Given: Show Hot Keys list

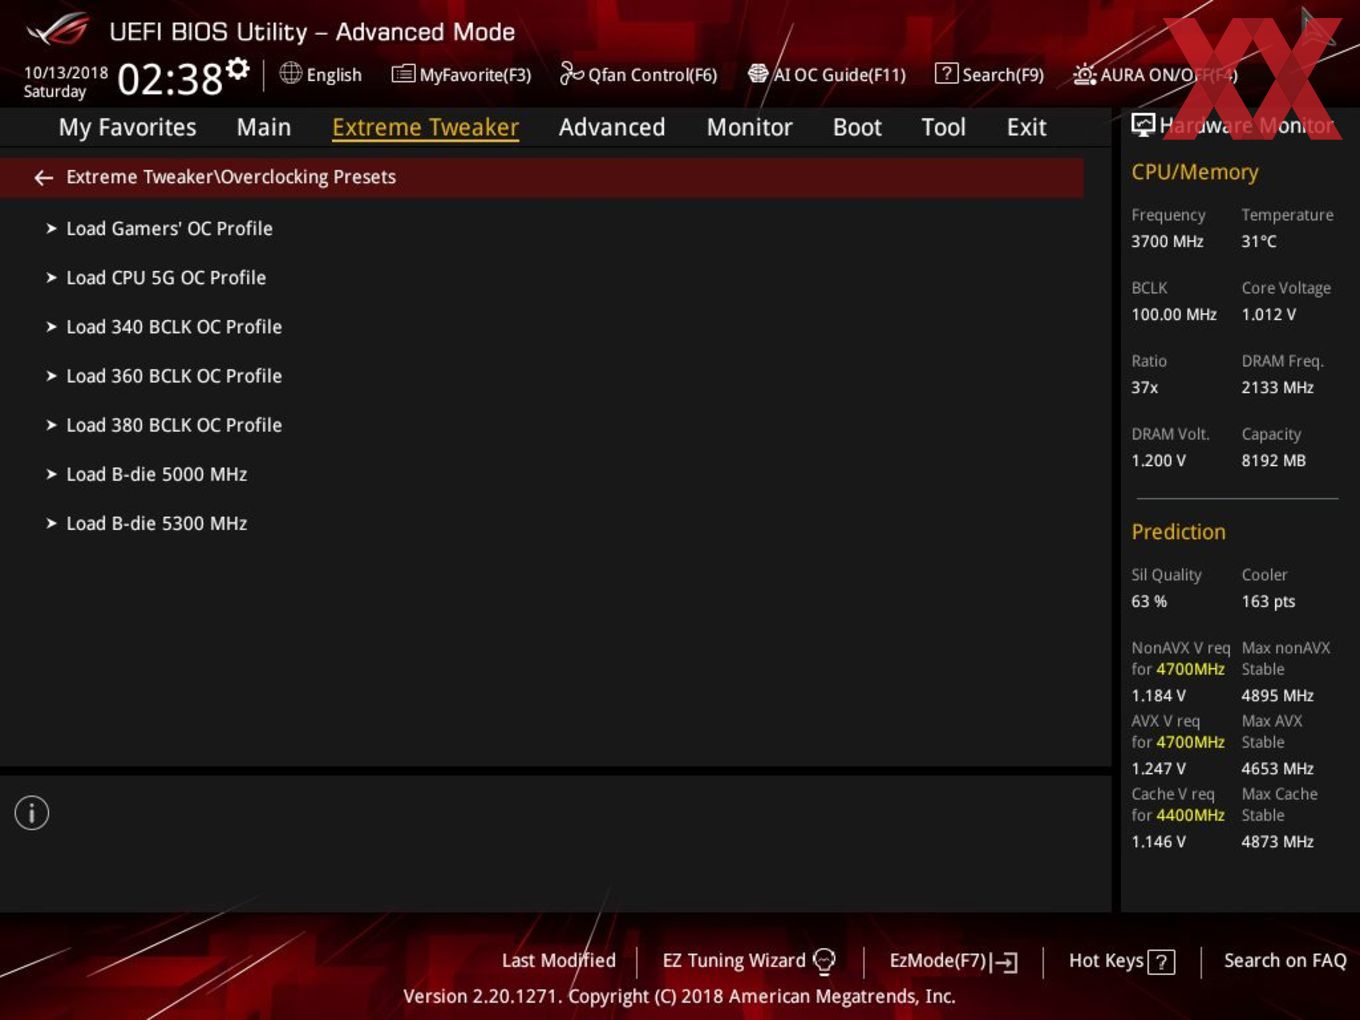Looking at the screenshot, I should click(x=1106, y=961).
